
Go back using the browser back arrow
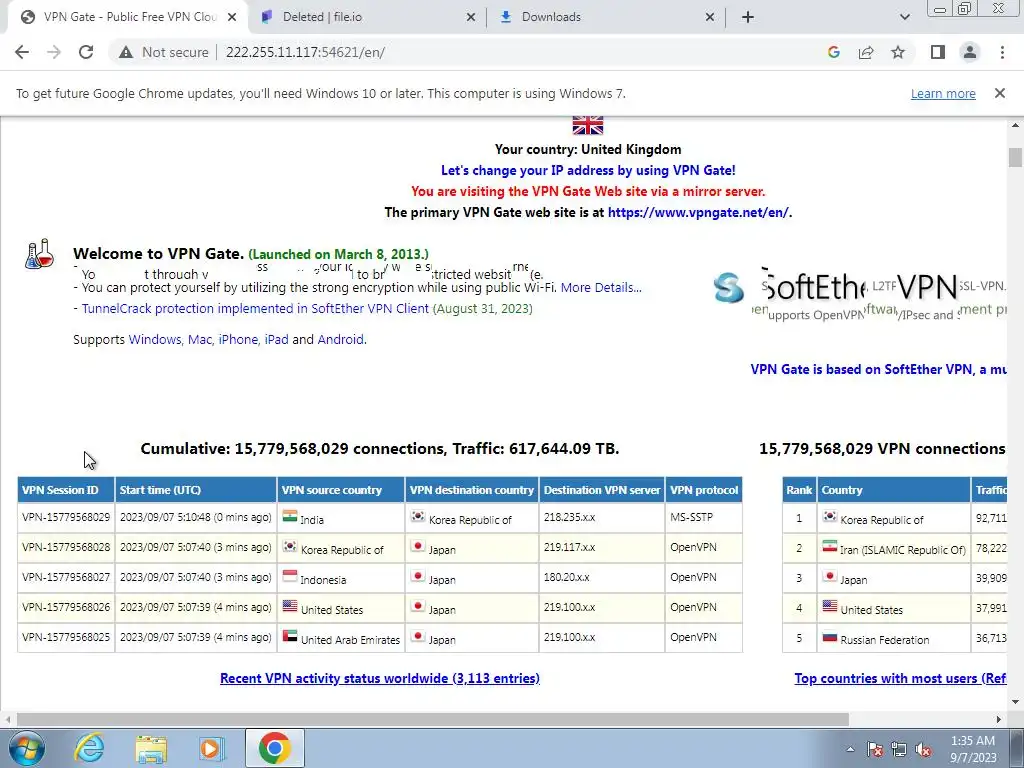point(22,52)
